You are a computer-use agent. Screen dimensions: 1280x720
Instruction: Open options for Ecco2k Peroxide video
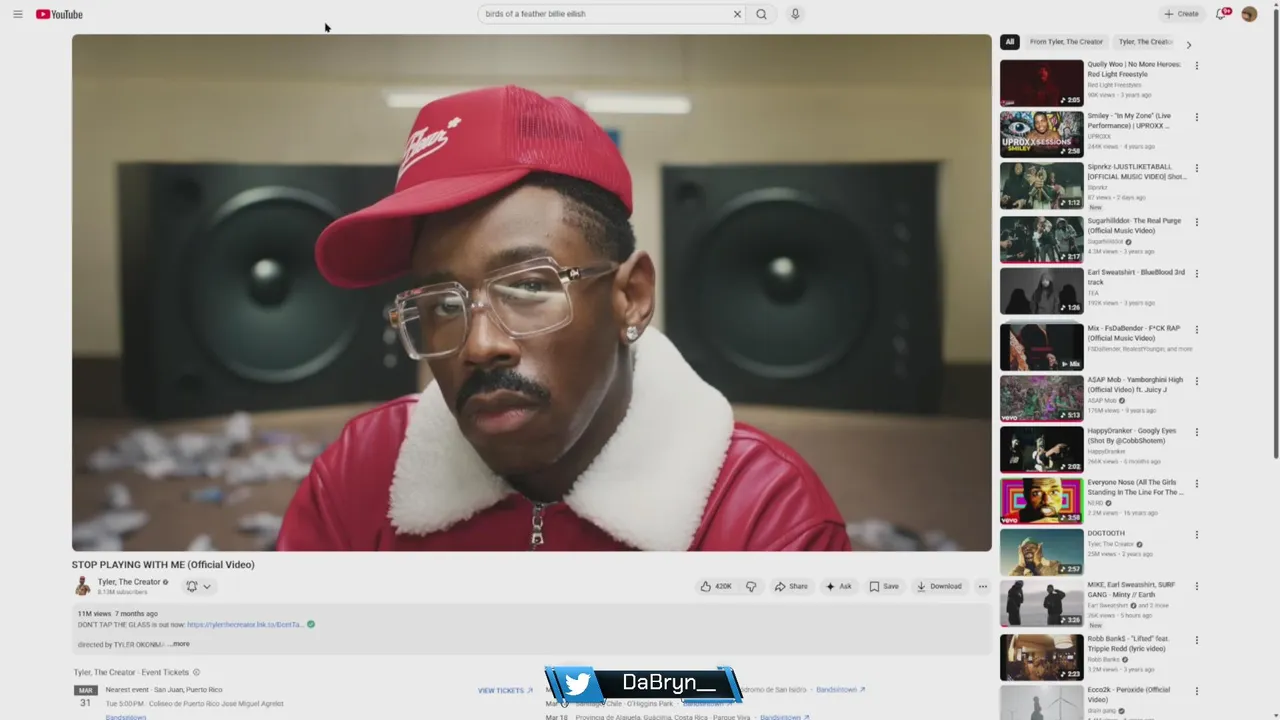click(x=1196, y=691)
